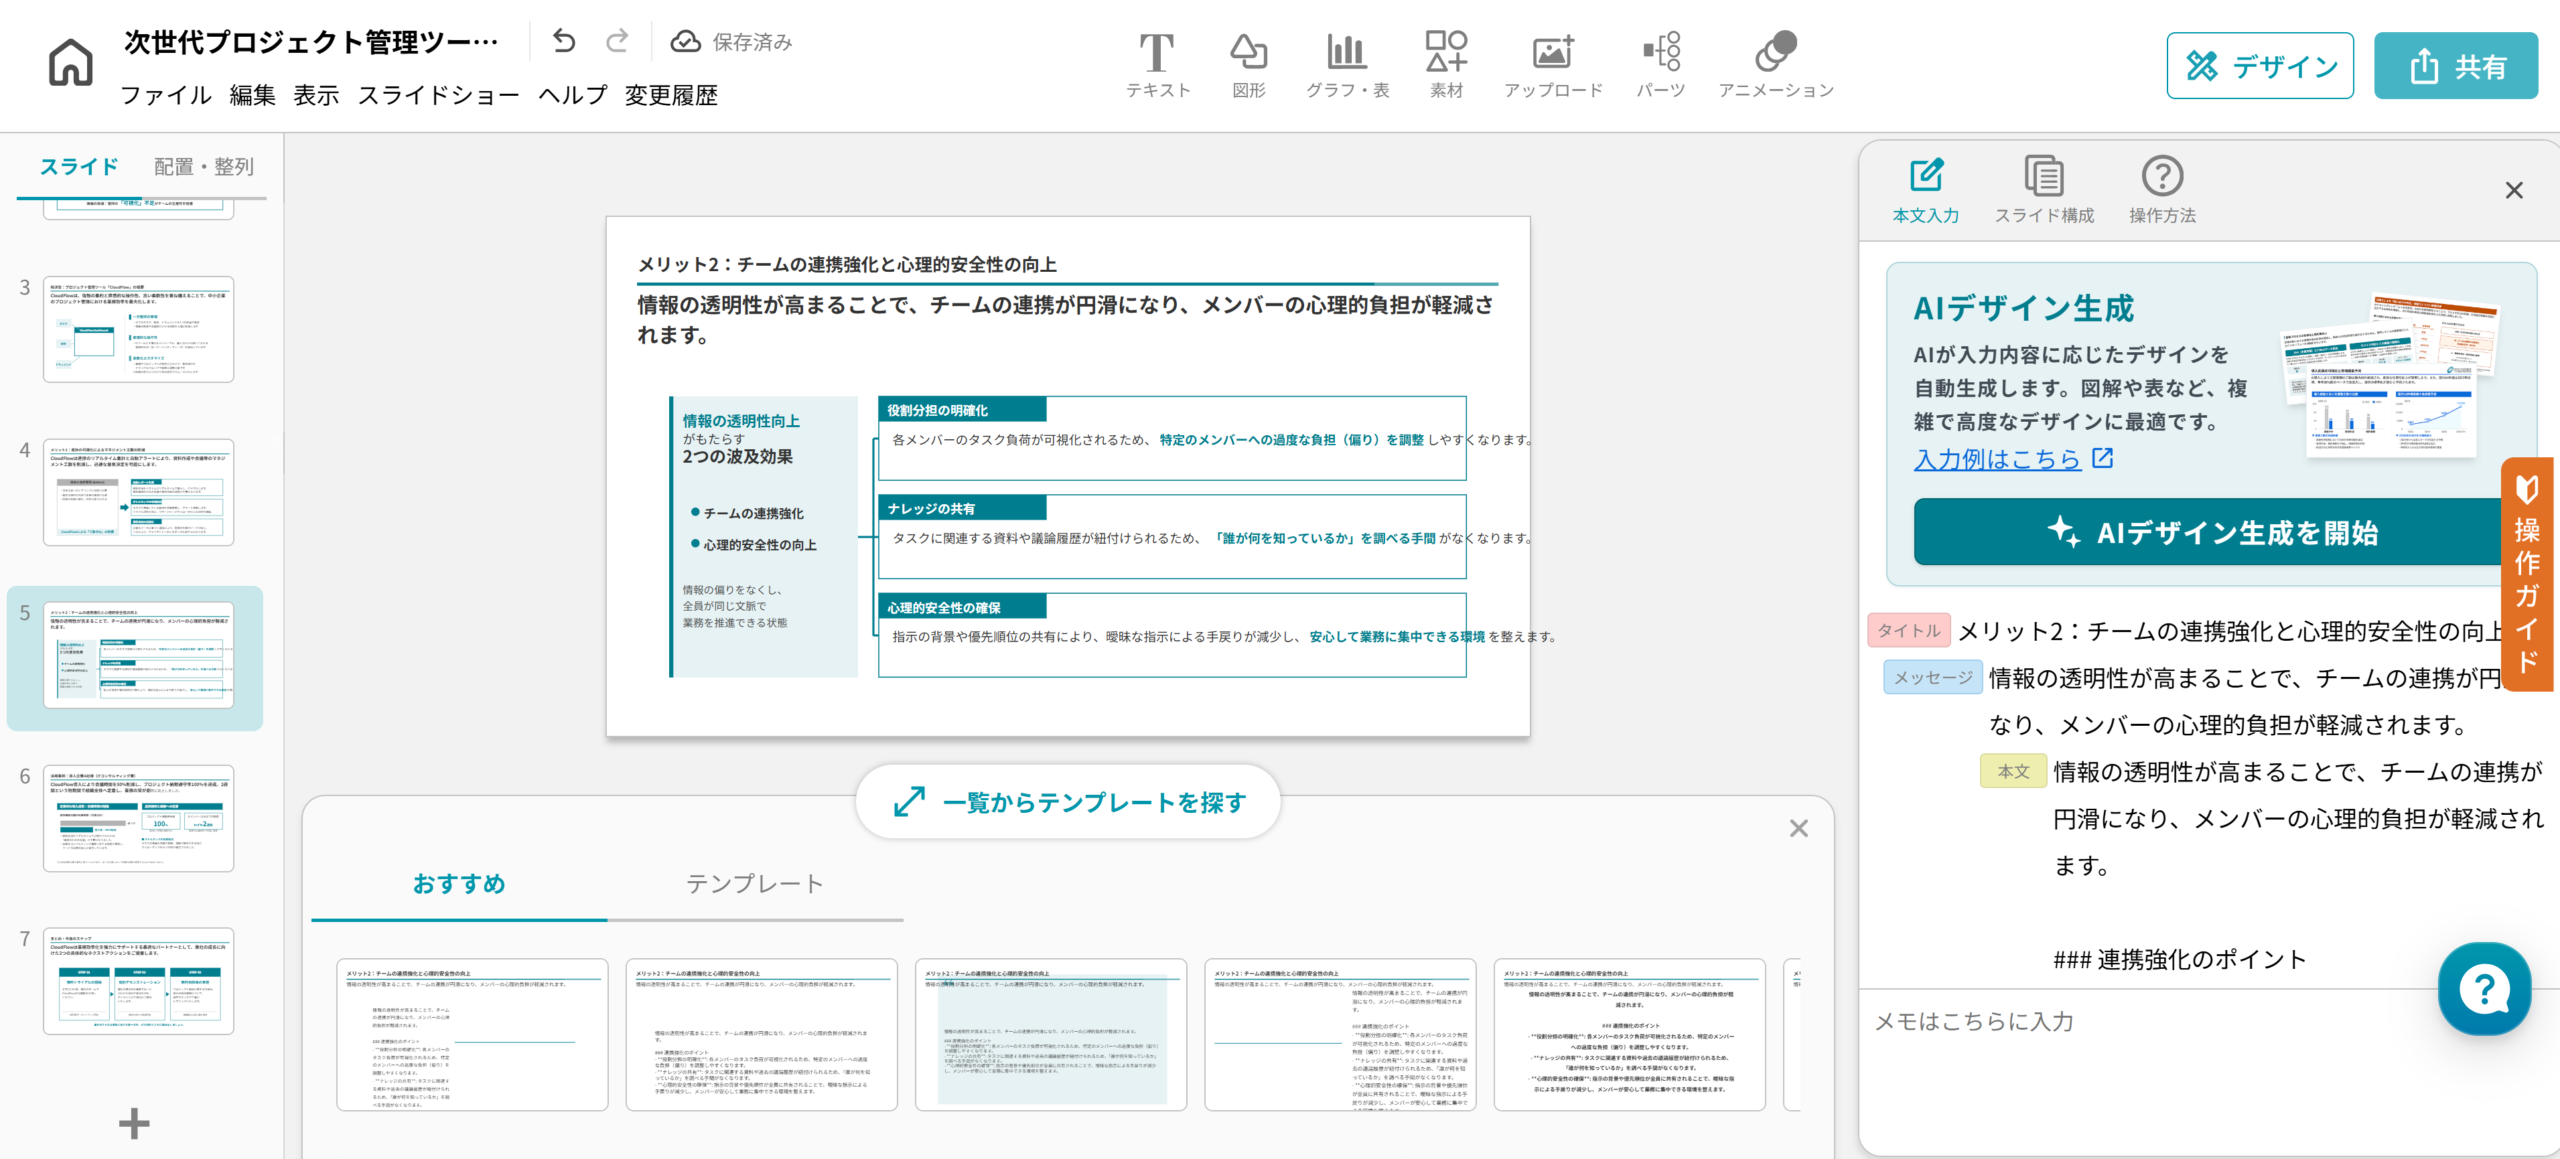Close the right side panel
2560x1159 pixels.
click(x=2514, y=190)
